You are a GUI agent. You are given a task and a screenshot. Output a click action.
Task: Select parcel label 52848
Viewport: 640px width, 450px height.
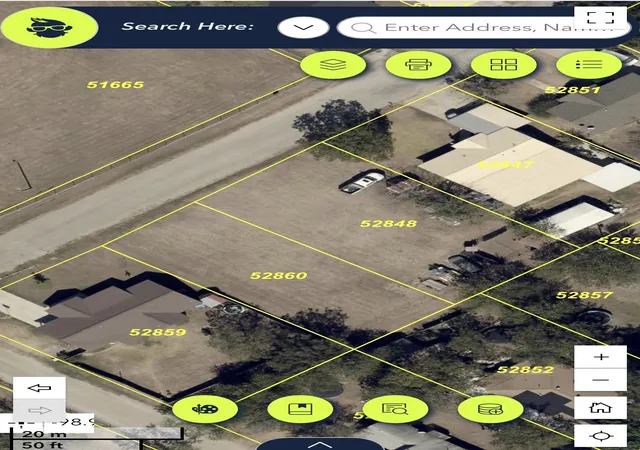pos(389,224)
